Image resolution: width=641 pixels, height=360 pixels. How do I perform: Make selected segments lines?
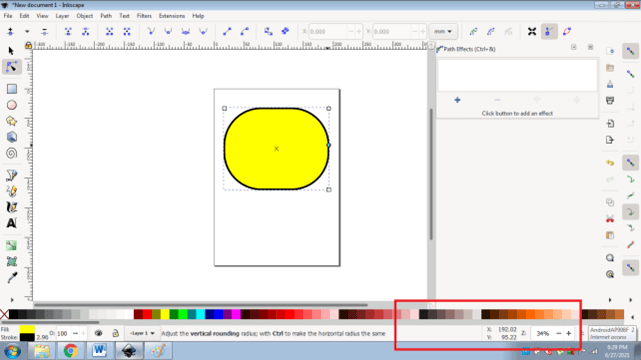(x=227, y=31)
